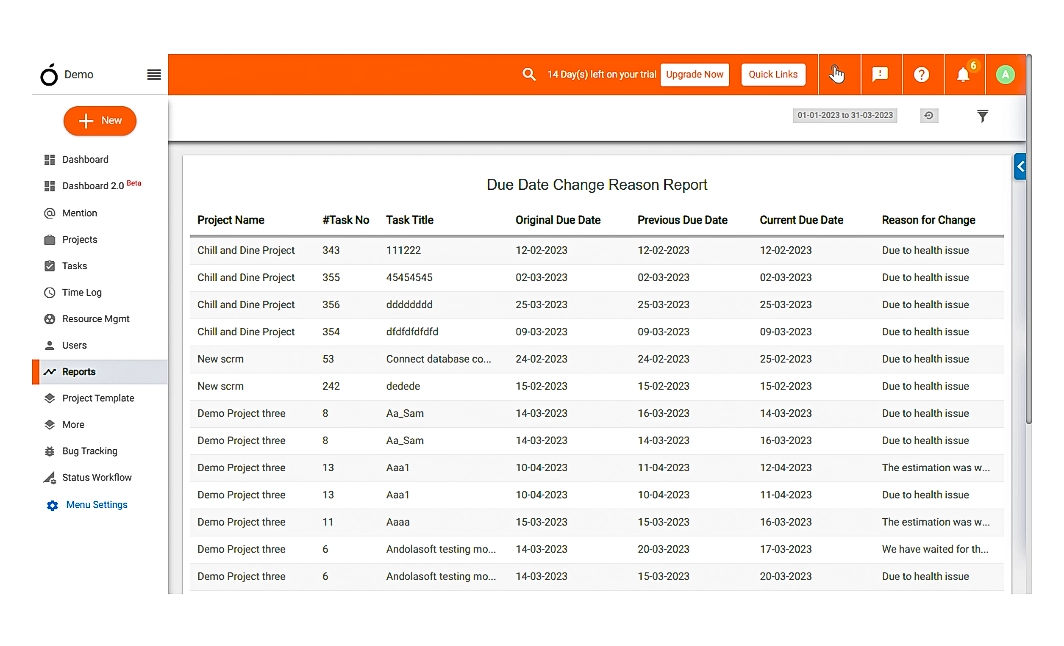Screen dimensions: 1064x646
Task: Open the feedback chat icon
Action: click(x=880, y=75)
